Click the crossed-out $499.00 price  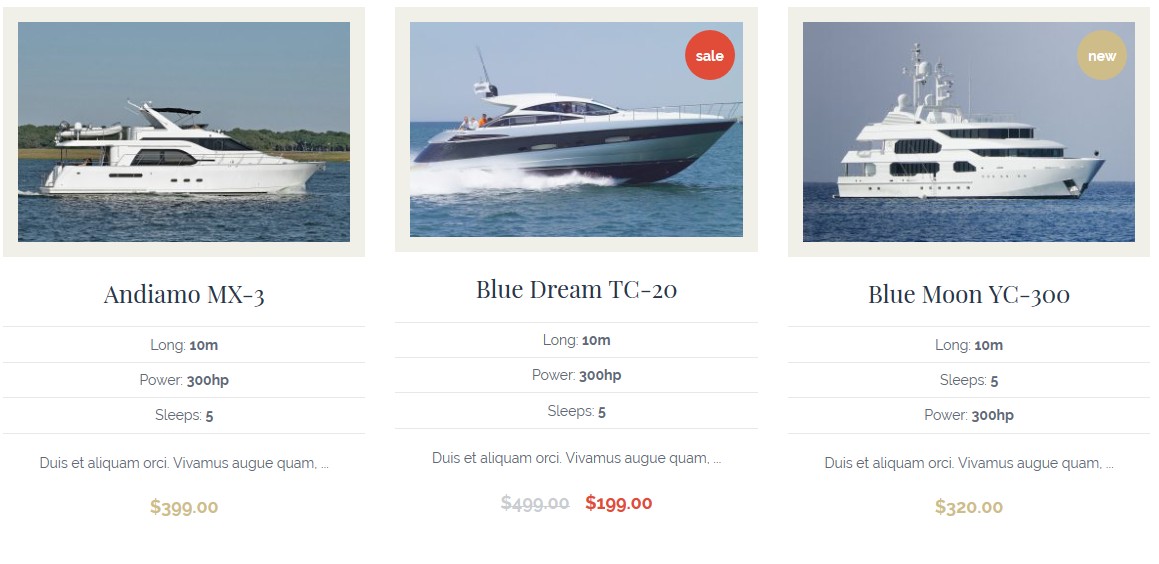(535, 503)
